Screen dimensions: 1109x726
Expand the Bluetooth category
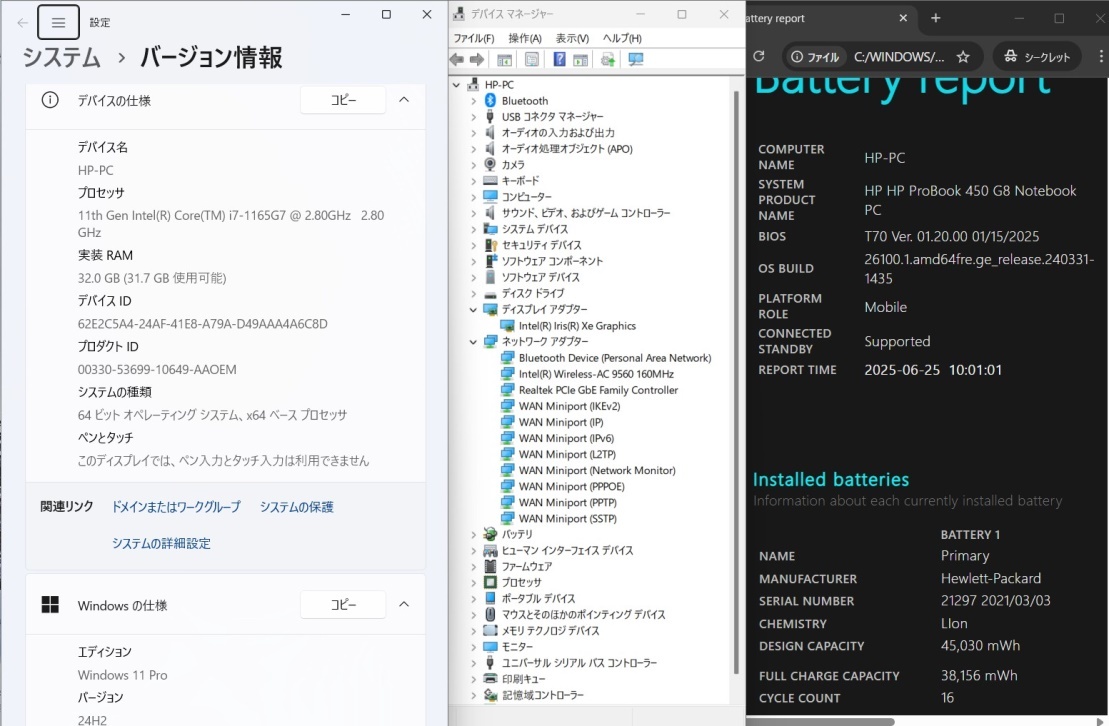(x=473, y=101)
